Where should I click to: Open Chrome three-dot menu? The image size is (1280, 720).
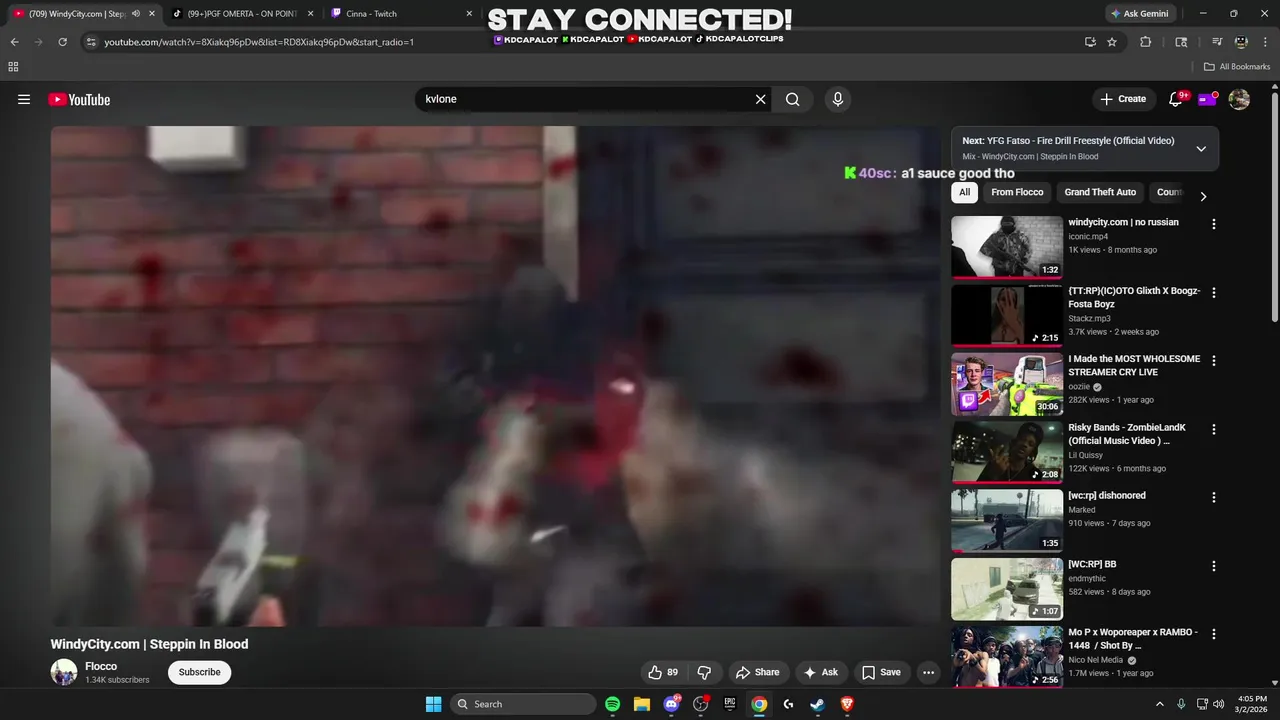click(1265, 42)
